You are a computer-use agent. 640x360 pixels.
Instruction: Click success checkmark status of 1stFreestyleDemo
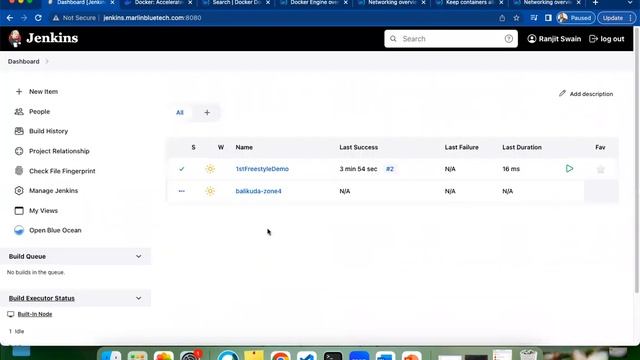pos(182,169)
